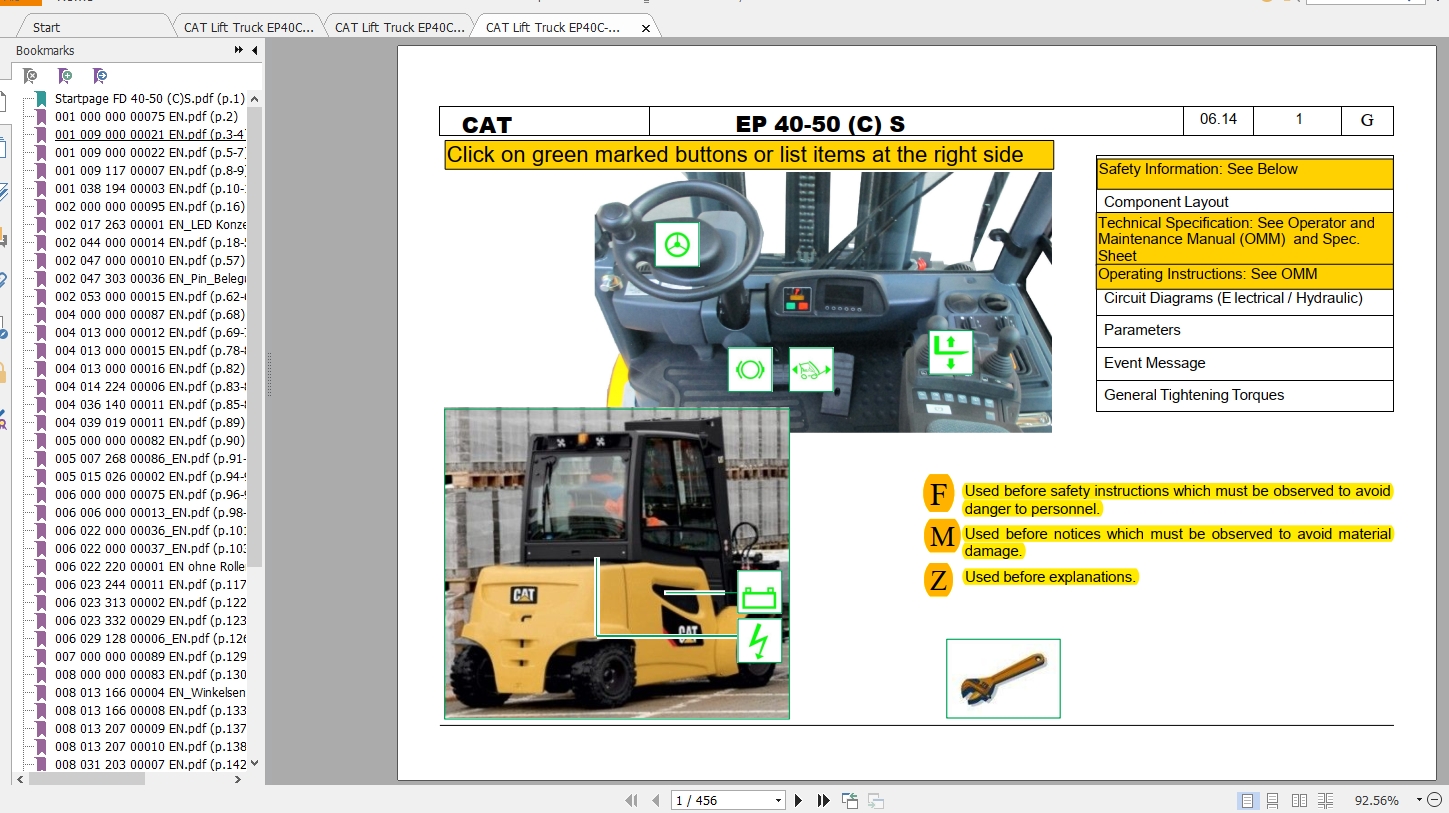Click the battery symbol on the truck image

pyautogui.click(x=759, y=593)
